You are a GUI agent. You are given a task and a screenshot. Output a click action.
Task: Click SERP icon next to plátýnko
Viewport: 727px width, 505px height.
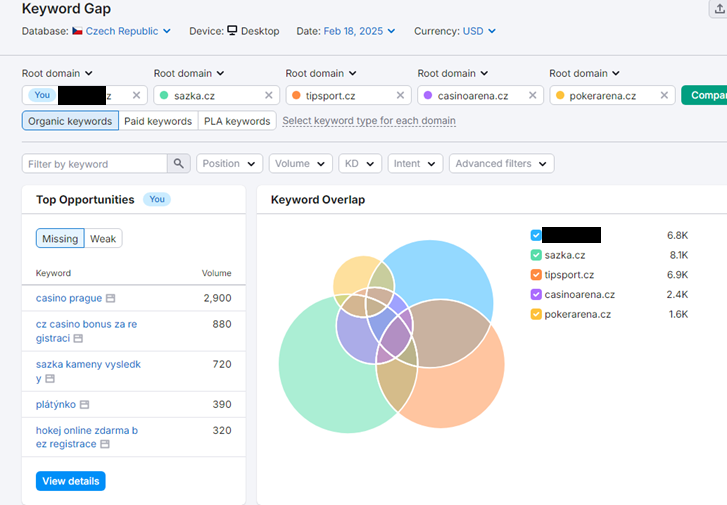[x=84, y=404]
